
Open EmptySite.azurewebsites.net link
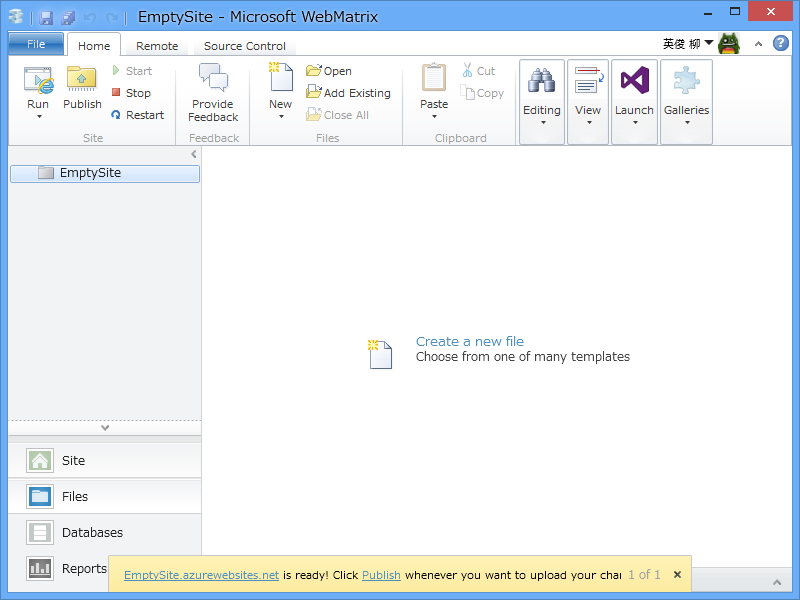coord(202,575)
